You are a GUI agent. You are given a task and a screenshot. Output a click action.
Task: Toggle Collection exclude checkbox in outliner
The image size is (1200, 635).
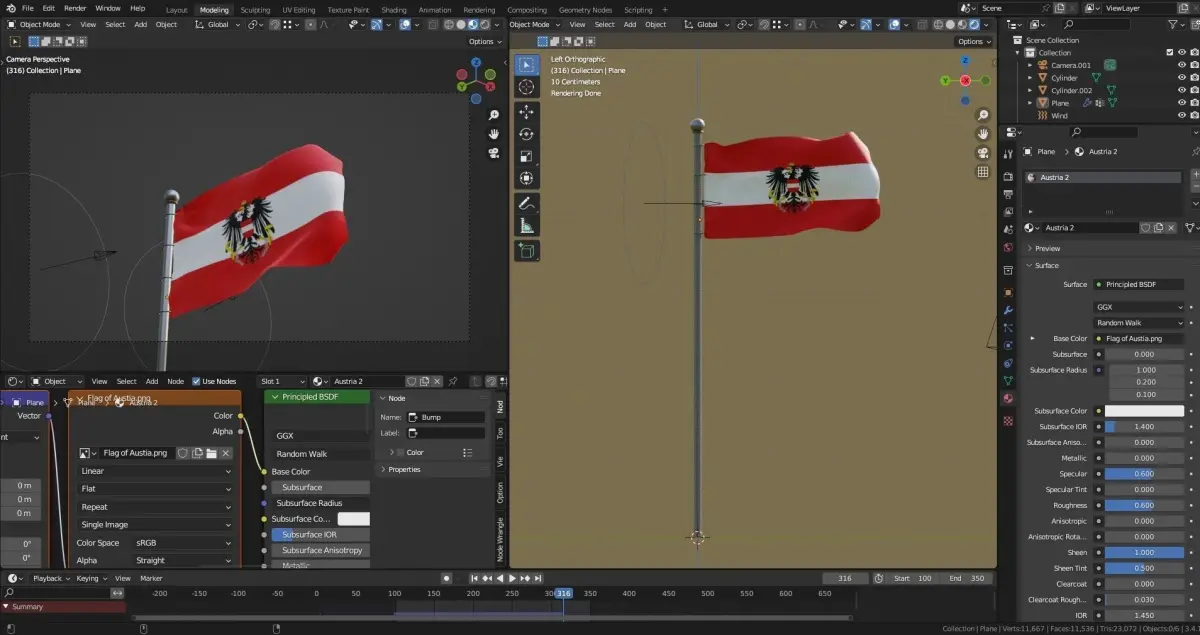1169,53
